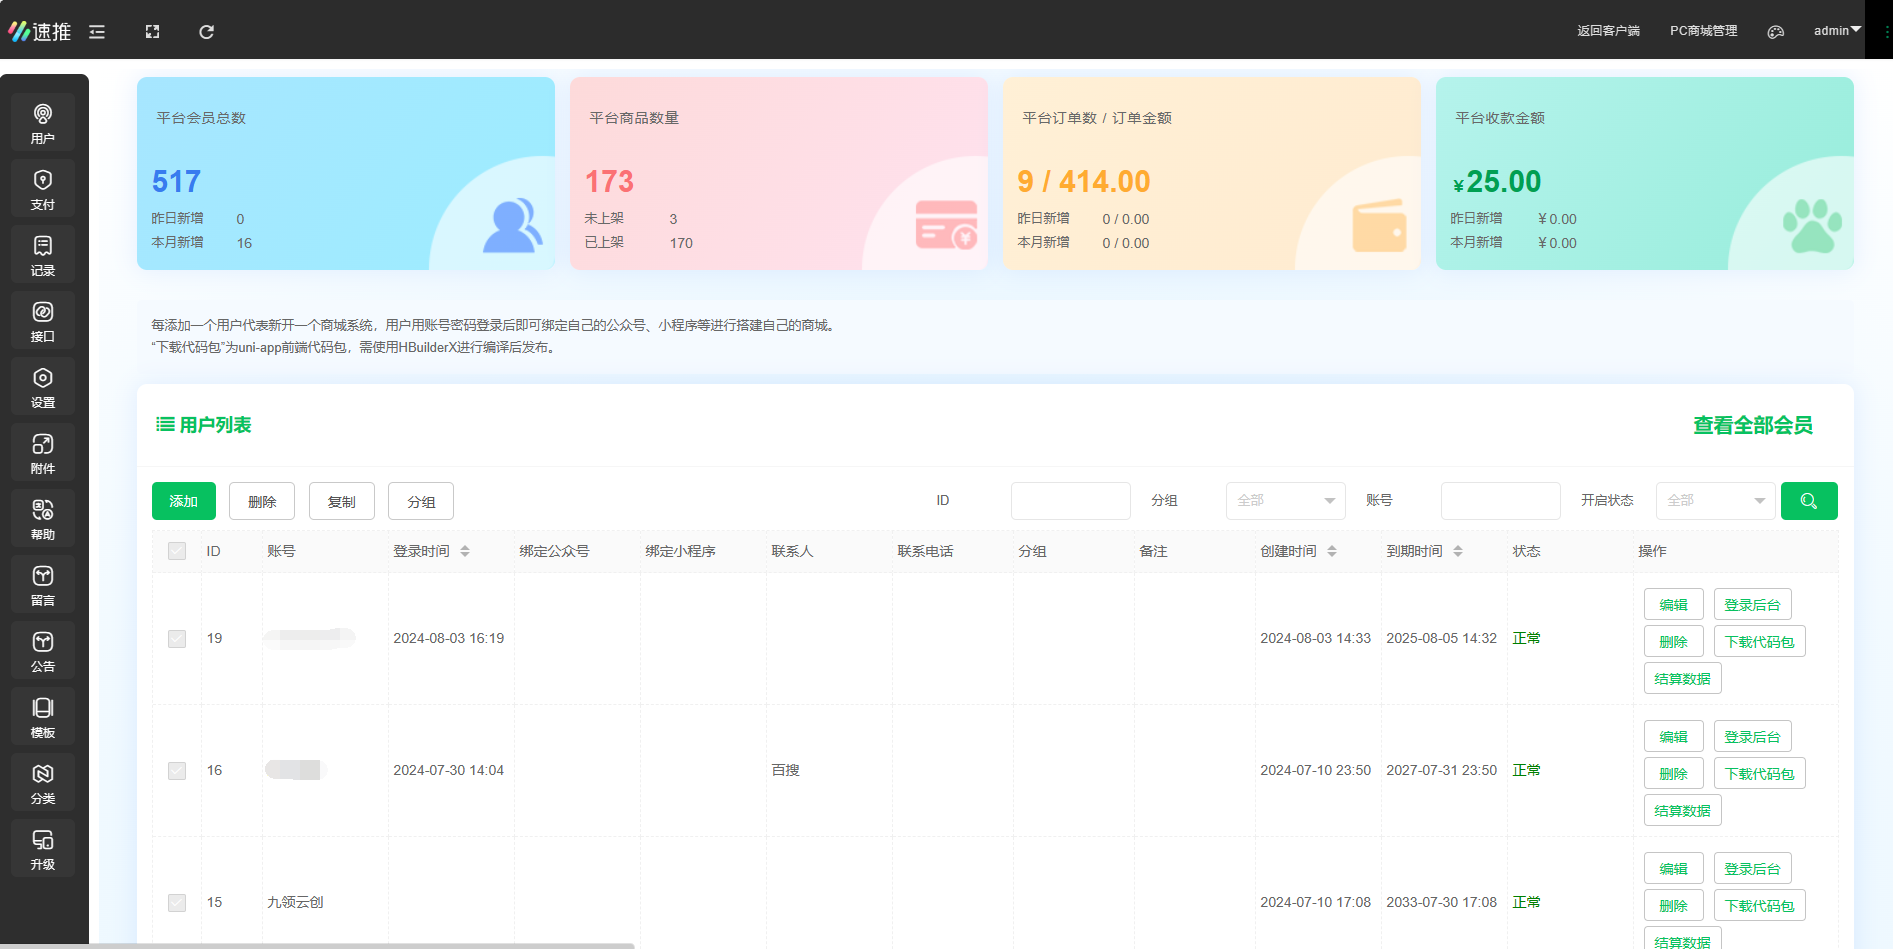
Task: Click the 平台收款金额 card
Action: tap(1645, 173)
